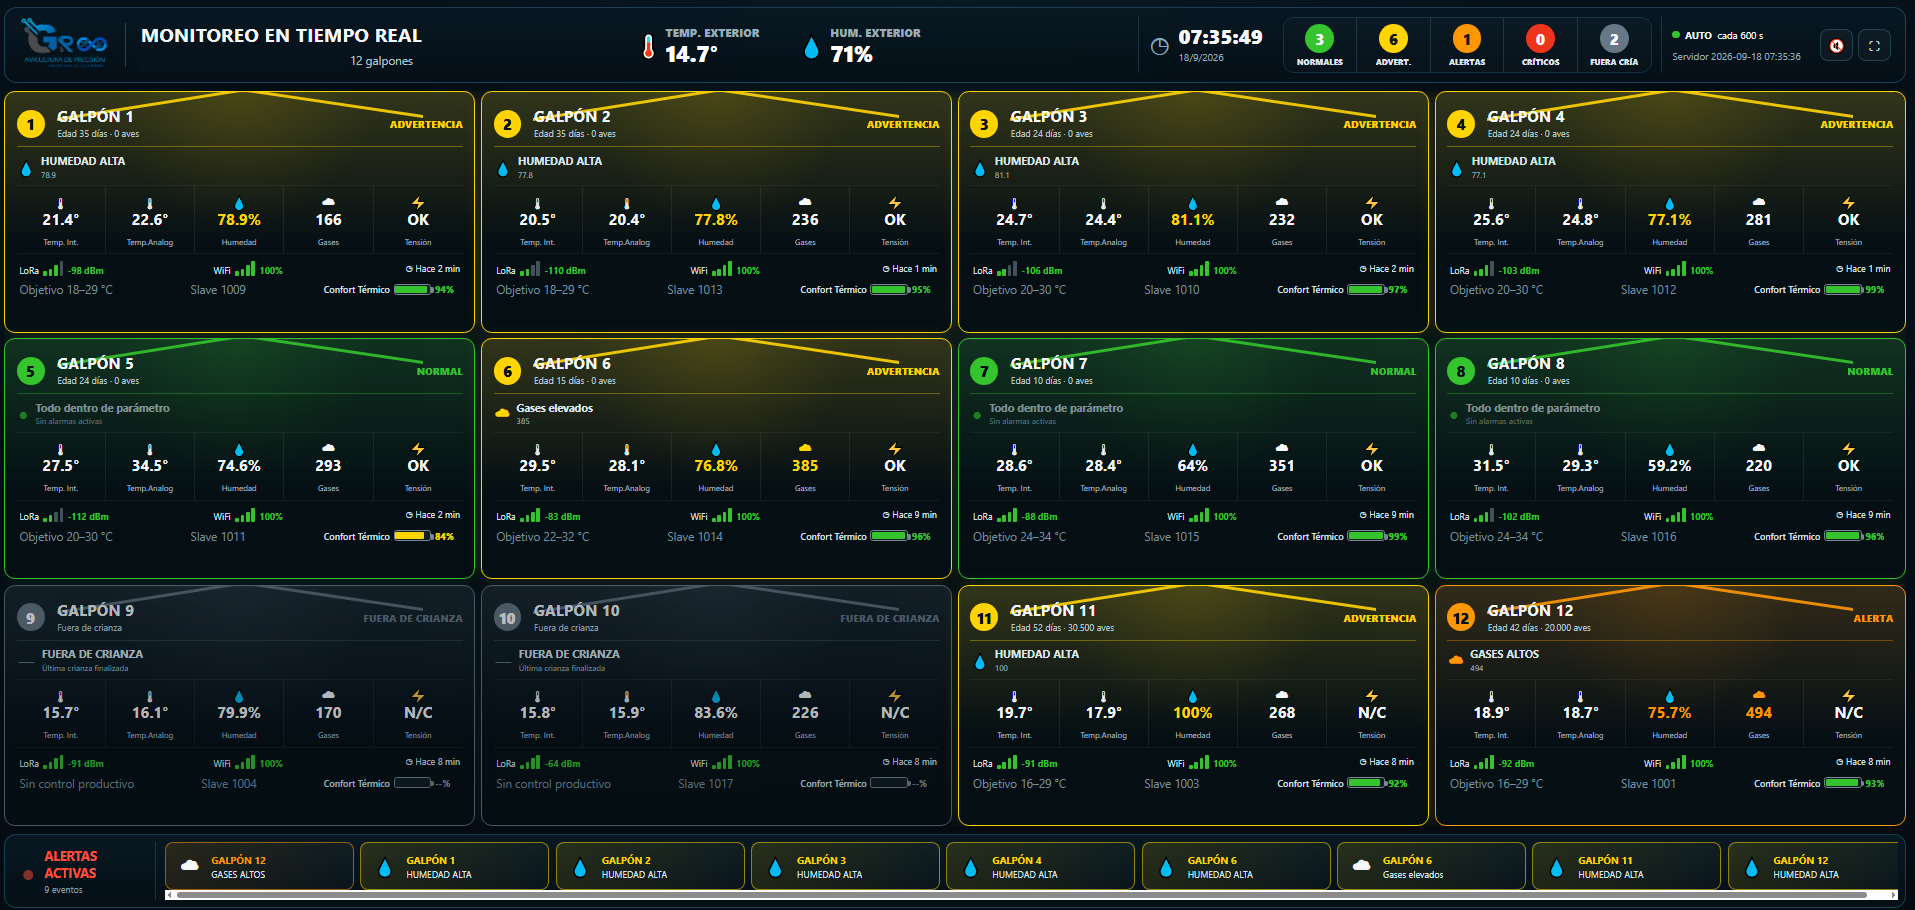Open the Galpón 12 Gases Altos alert chip

pyautogui.click(x=259, y=866)
